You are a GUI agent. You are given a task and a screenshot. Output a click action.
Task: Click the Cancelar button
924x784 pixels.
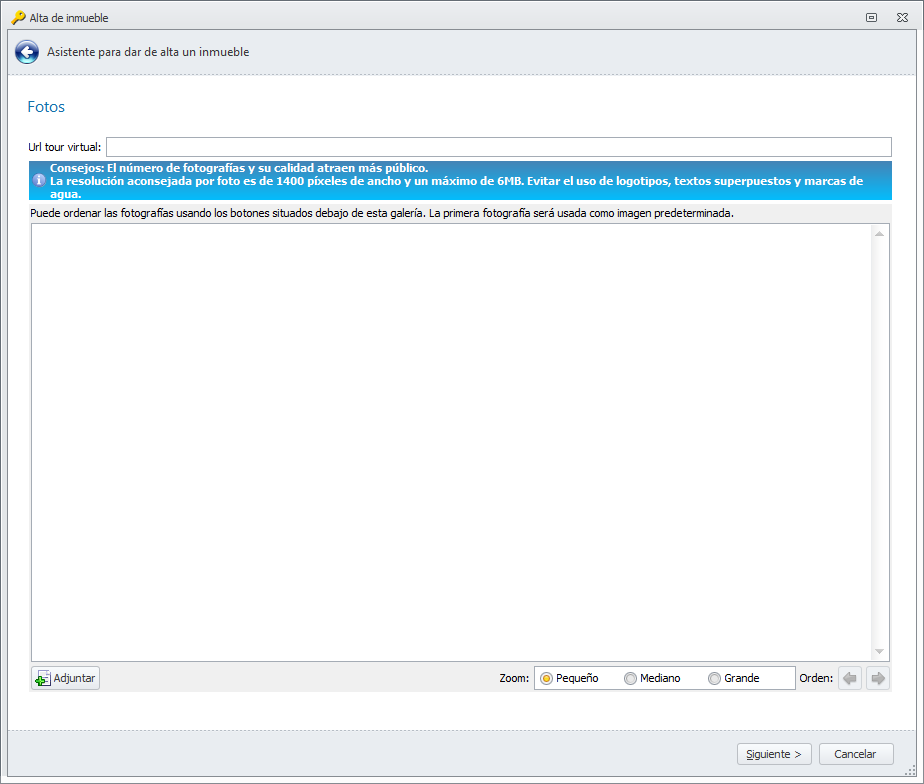pos(856,754)
